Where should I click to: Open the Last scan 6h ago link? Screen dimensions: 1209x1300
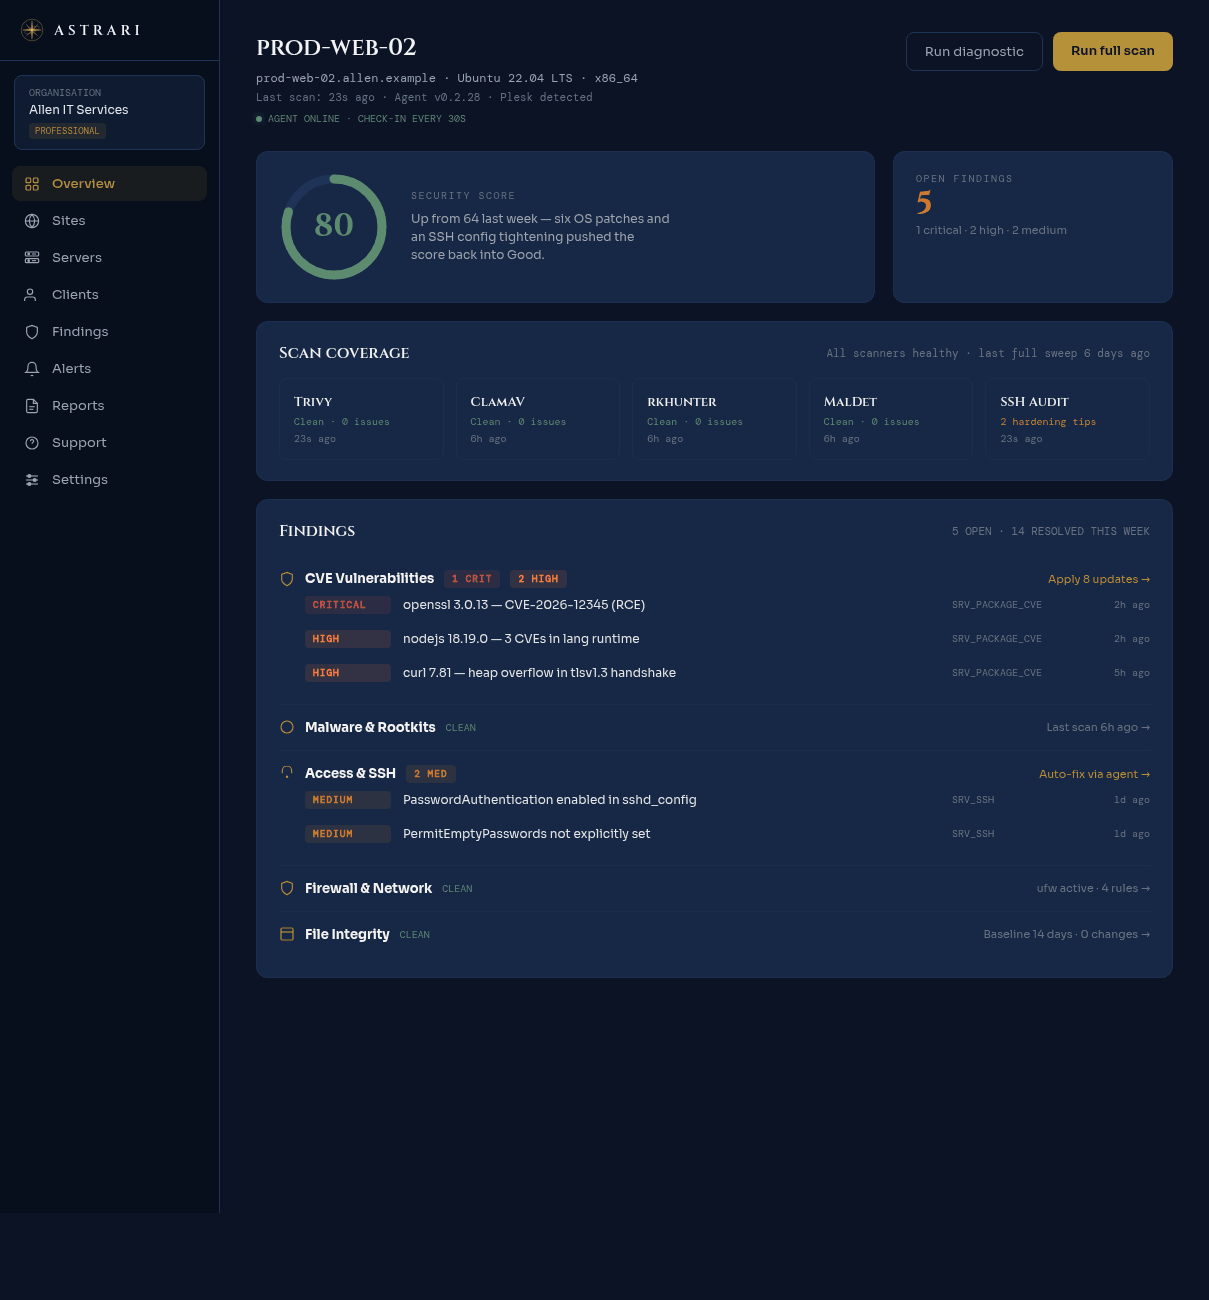(x=1098, y=727)
